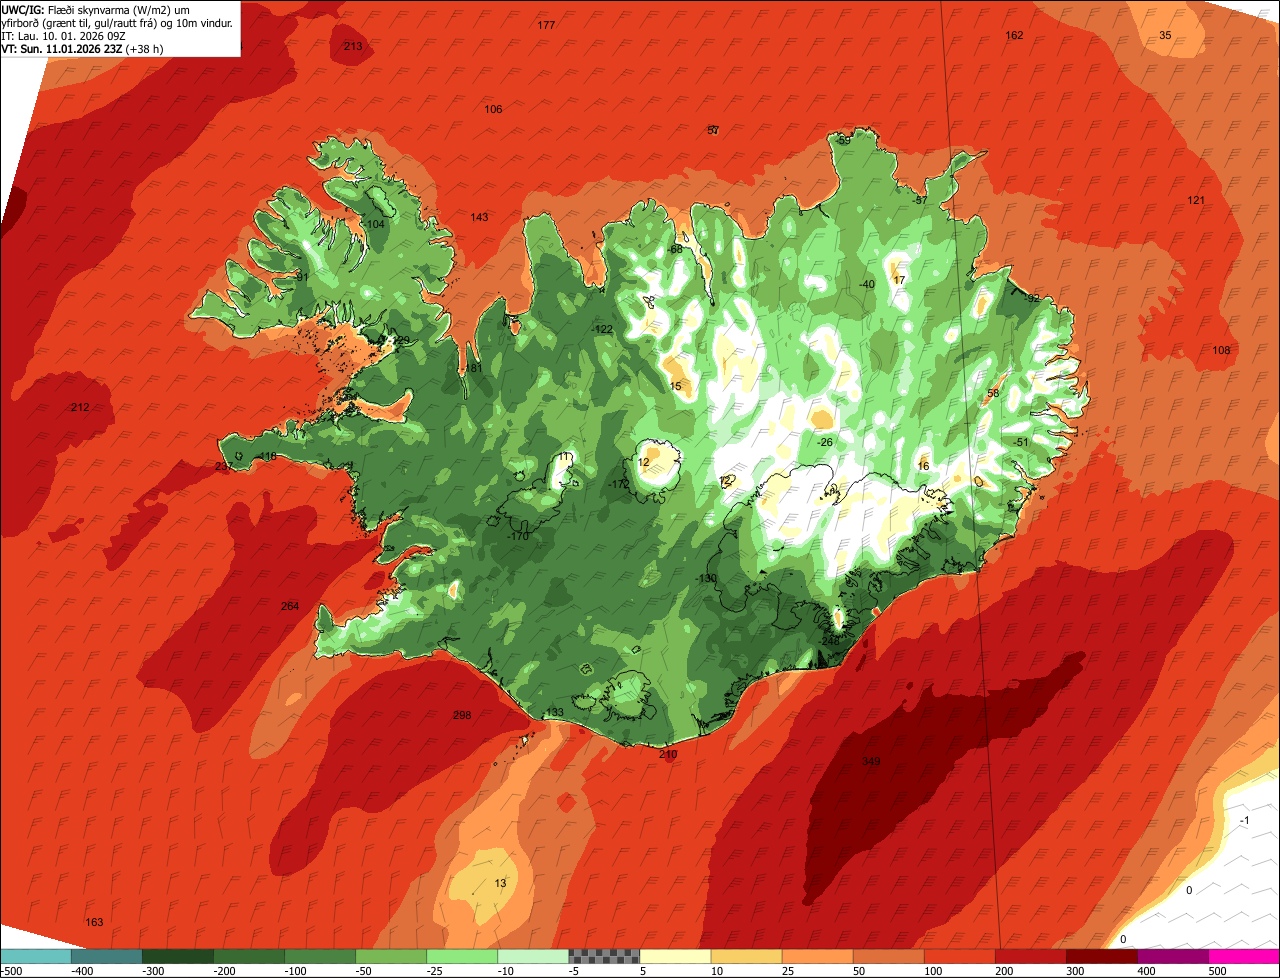Click the 121 value over the northeast ocean
The image size is (1280, 978).
point(1196,200)
